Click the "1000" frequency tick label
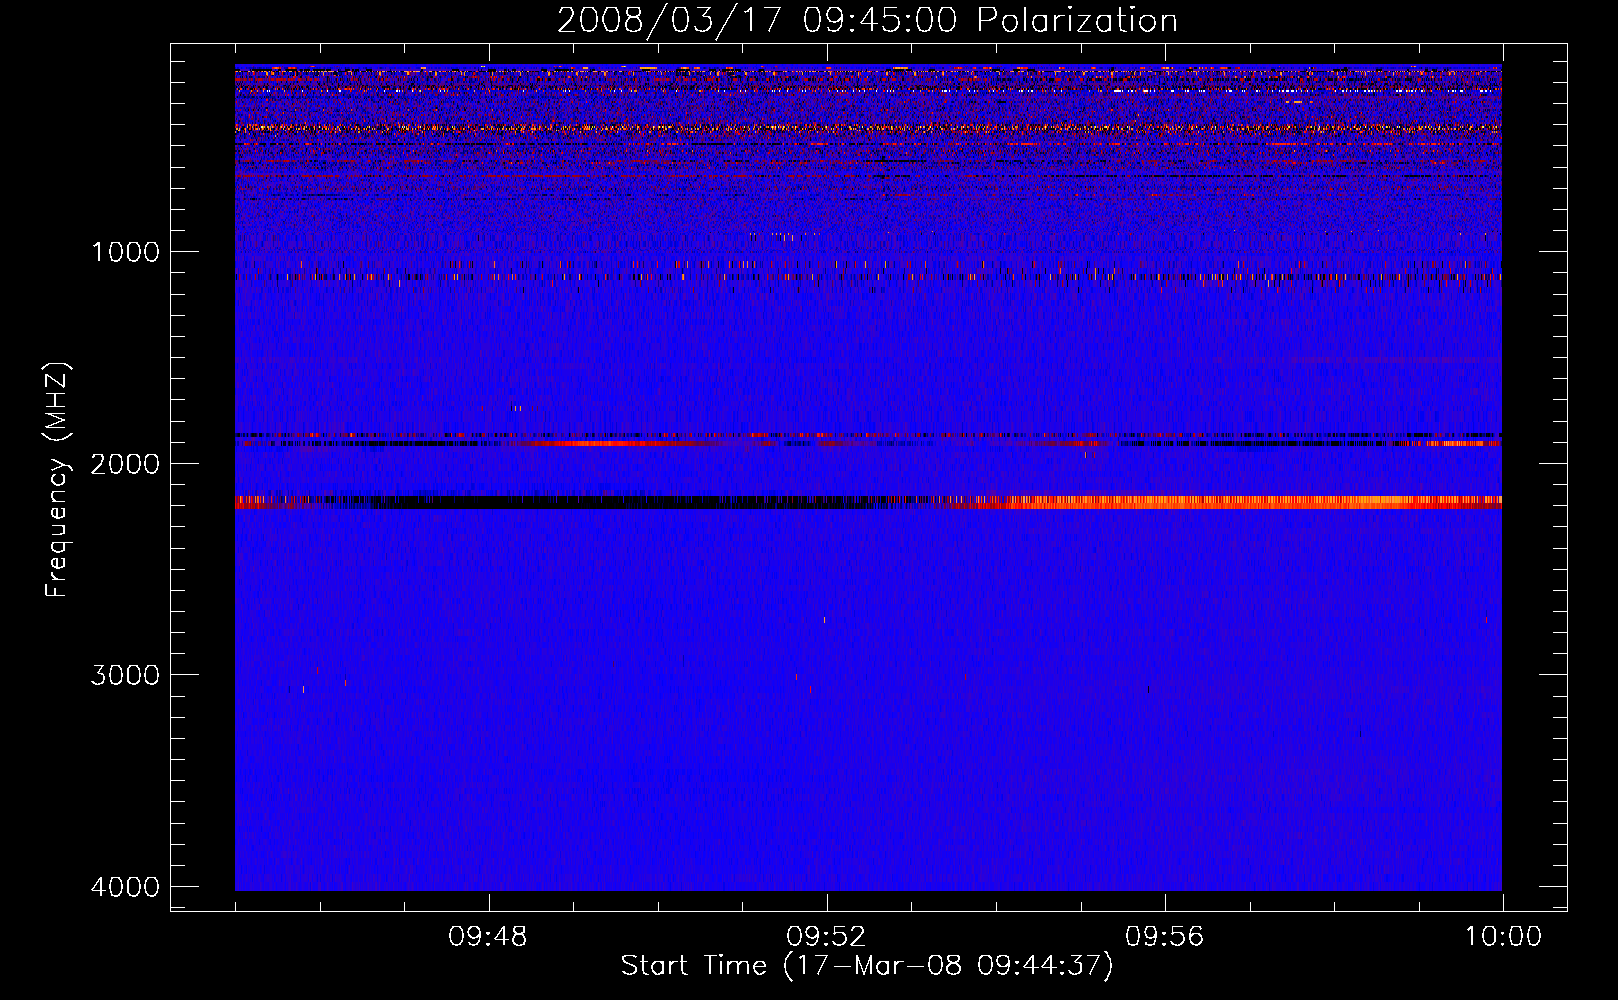The width and height of the screenshot is (1618, 1000). tap(125, 252)
